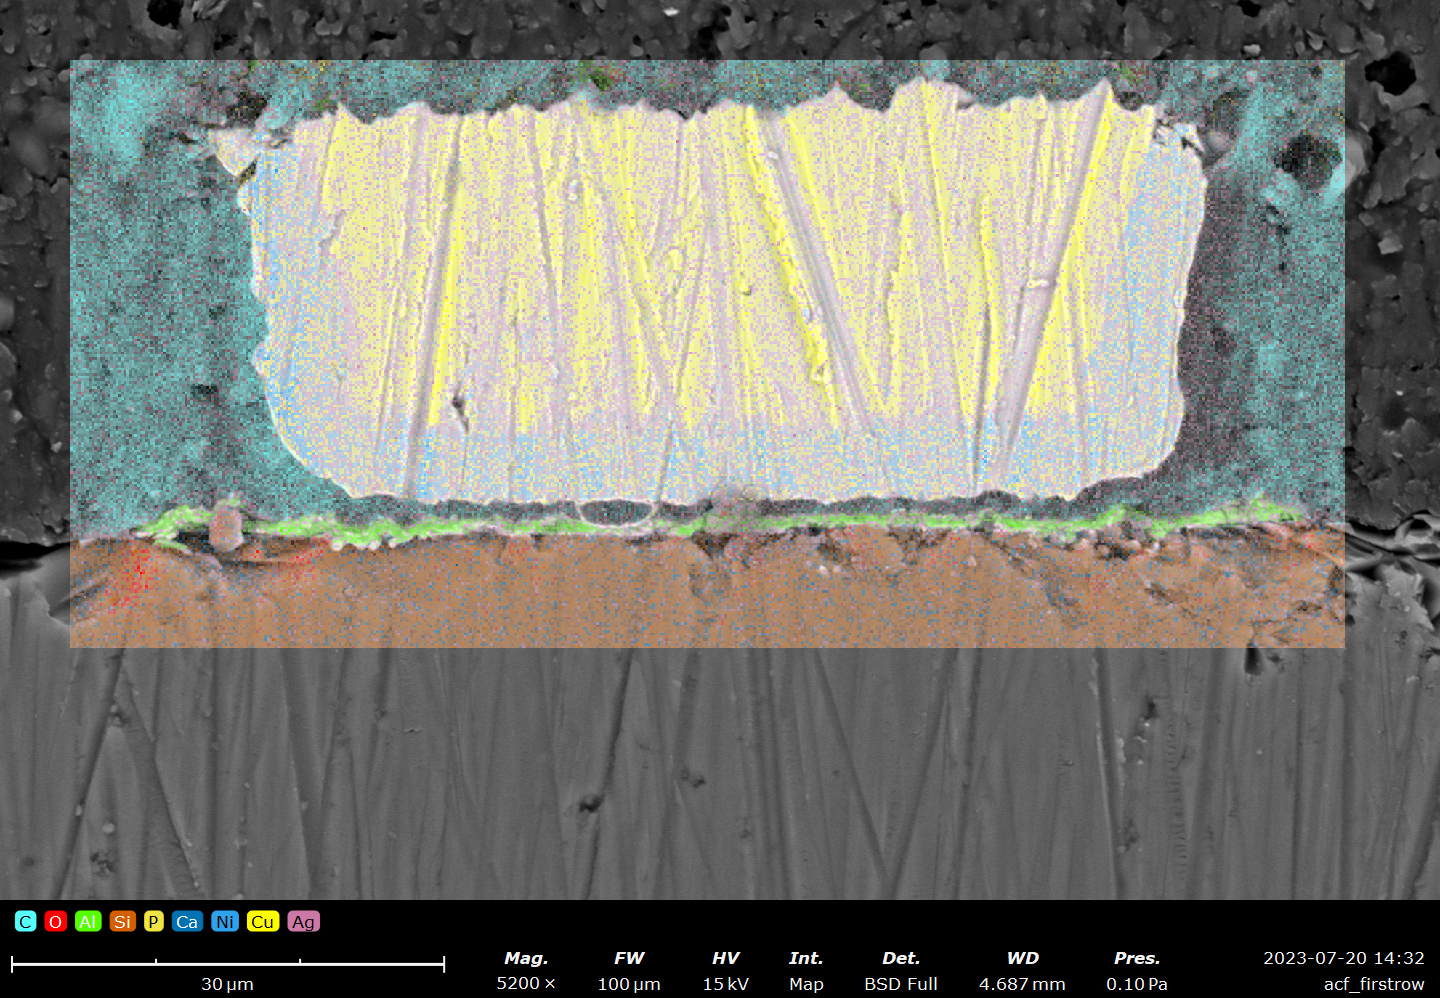Click the WD header label
Image resolution: width=1440 pixels, height=998 pixels.
[1022, 958]
